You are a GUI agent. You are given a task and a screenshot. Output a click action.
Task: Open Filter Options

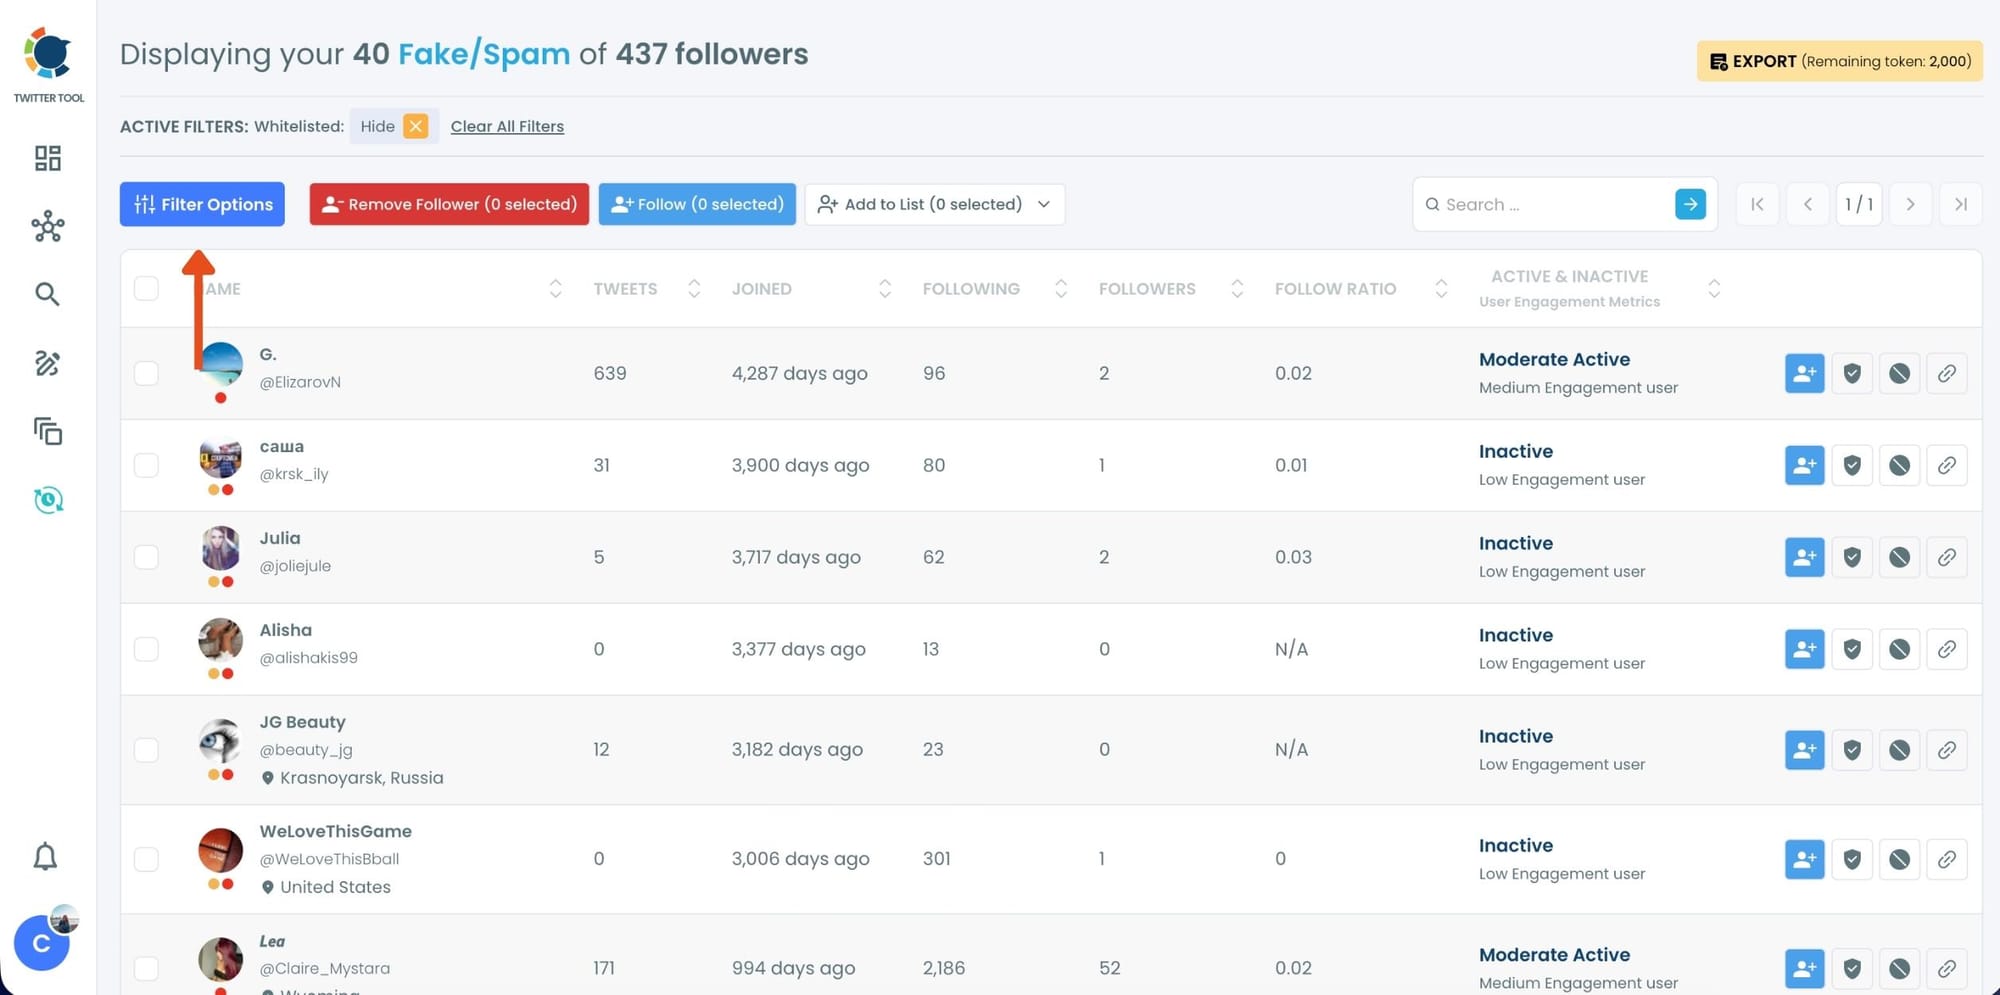pyautogui.click(x=201, y=204)
